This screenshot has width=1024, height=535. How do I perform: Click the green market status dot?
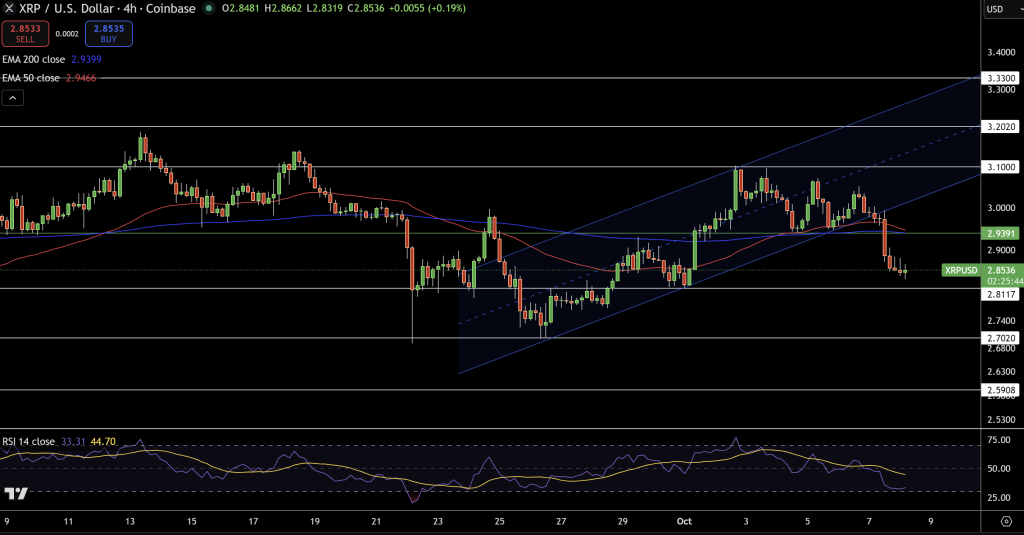coord(208,8)
